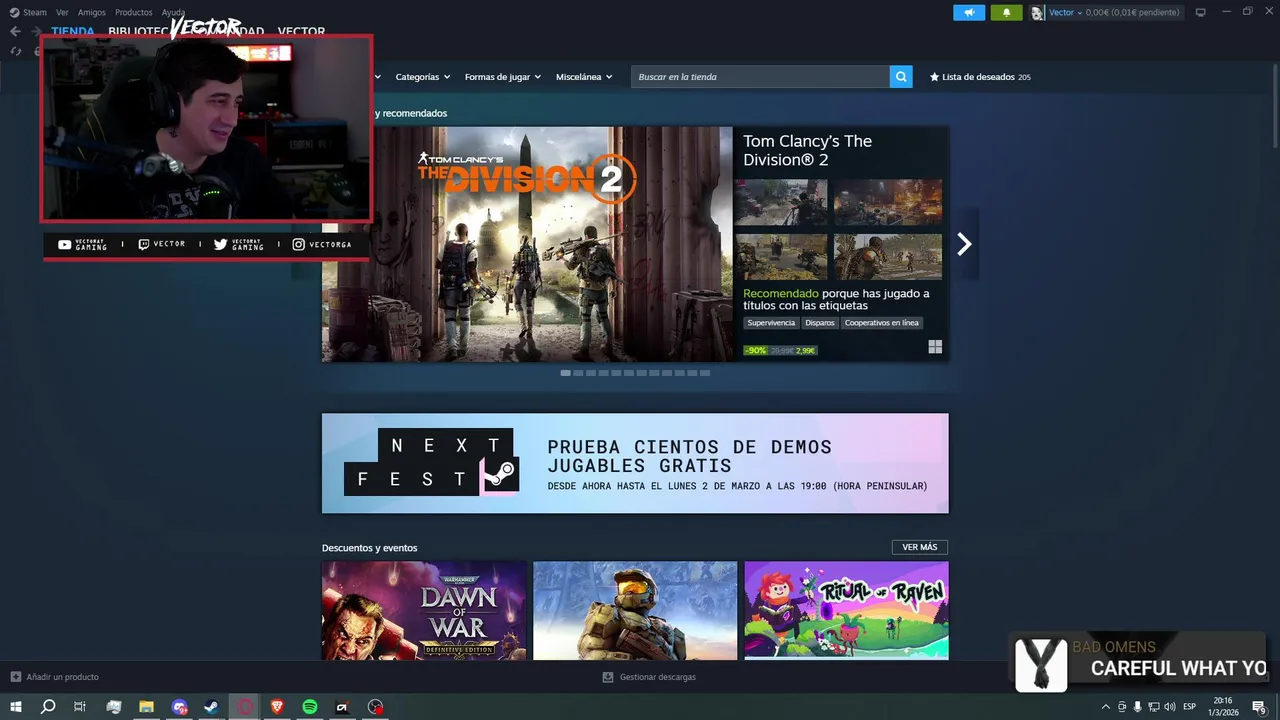This screenshot has height=720, width=1280.
Task: Open Opera GX from taskbar
Action: pos(245,707)
